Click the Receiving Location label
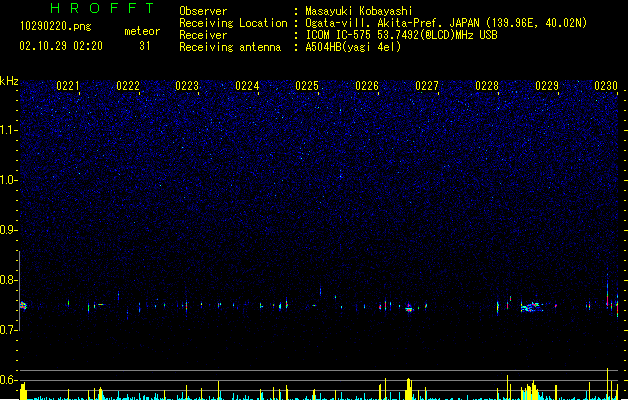 (233, 23)
